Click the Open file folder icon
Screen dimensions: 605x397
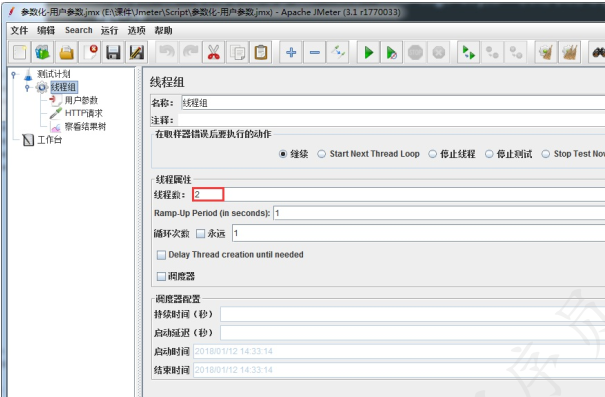tap(66, 52)
